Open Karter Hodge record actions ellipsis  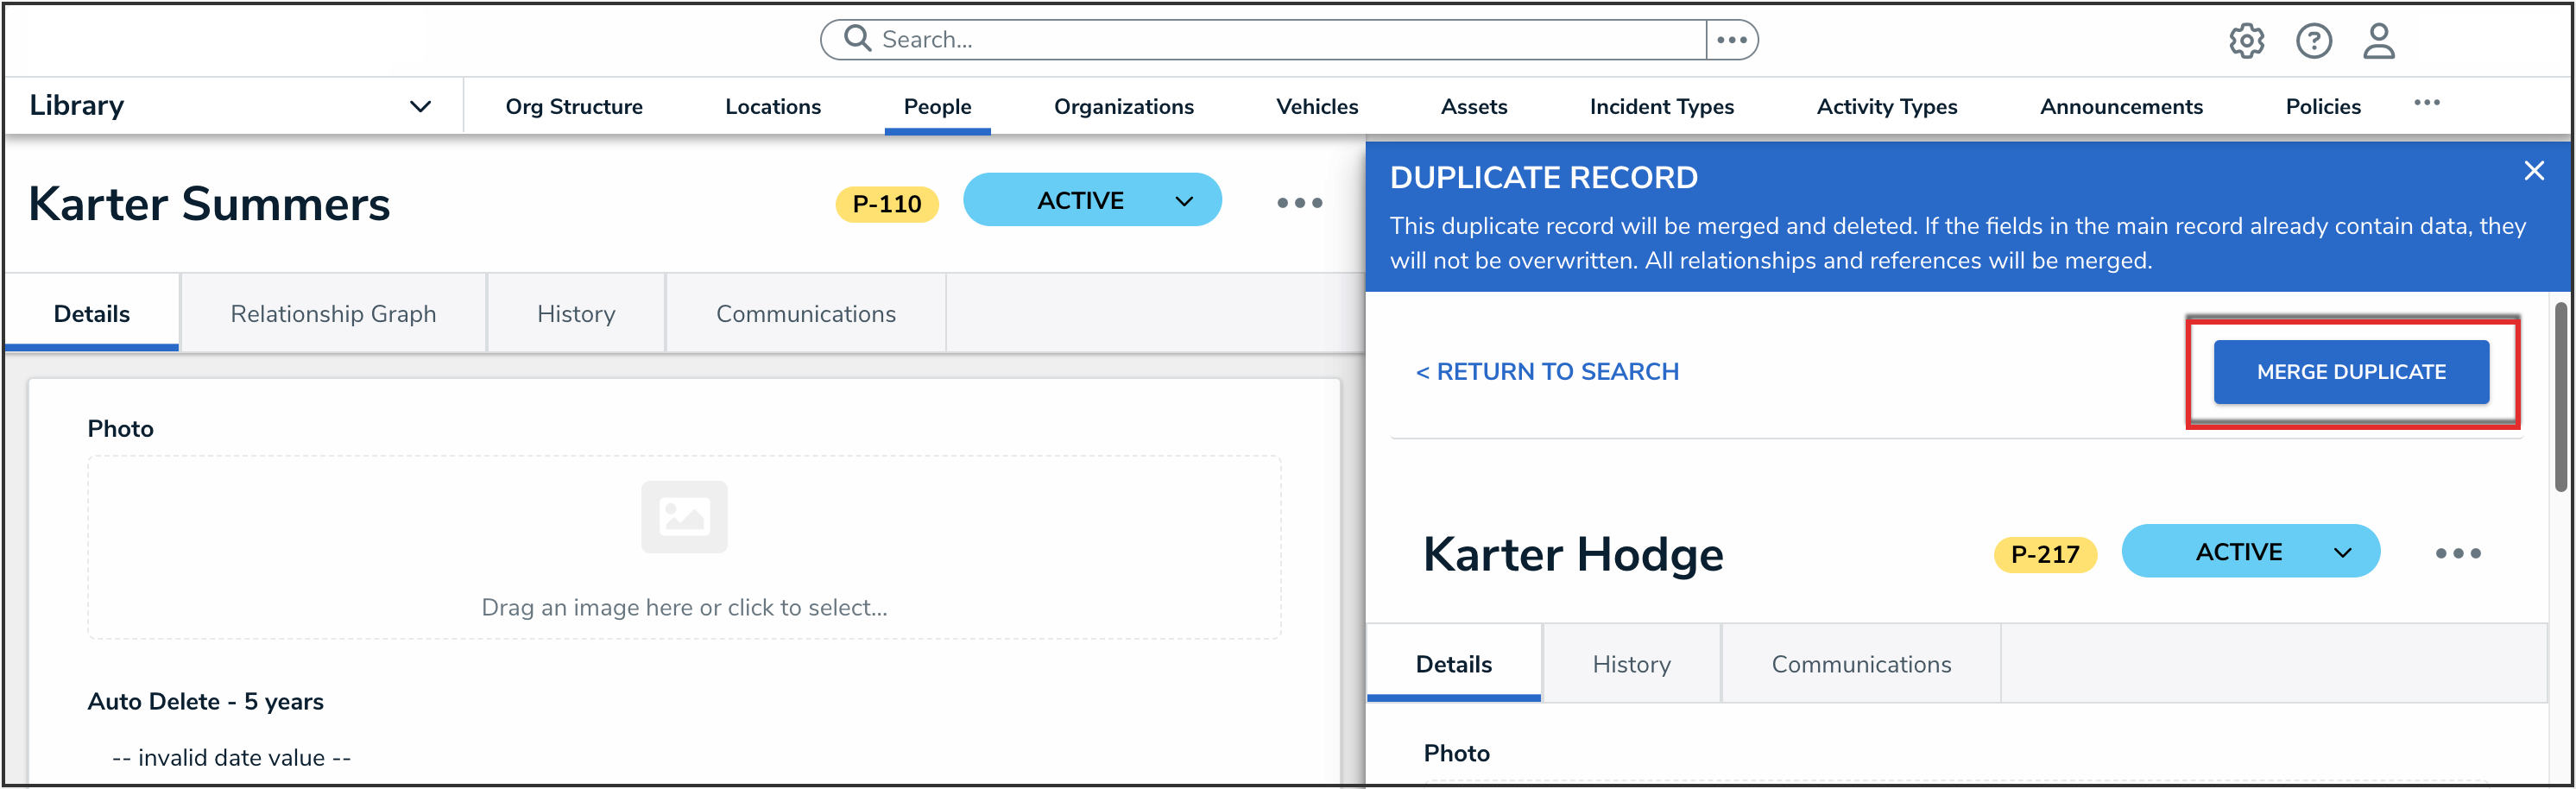coord(2457,553)
